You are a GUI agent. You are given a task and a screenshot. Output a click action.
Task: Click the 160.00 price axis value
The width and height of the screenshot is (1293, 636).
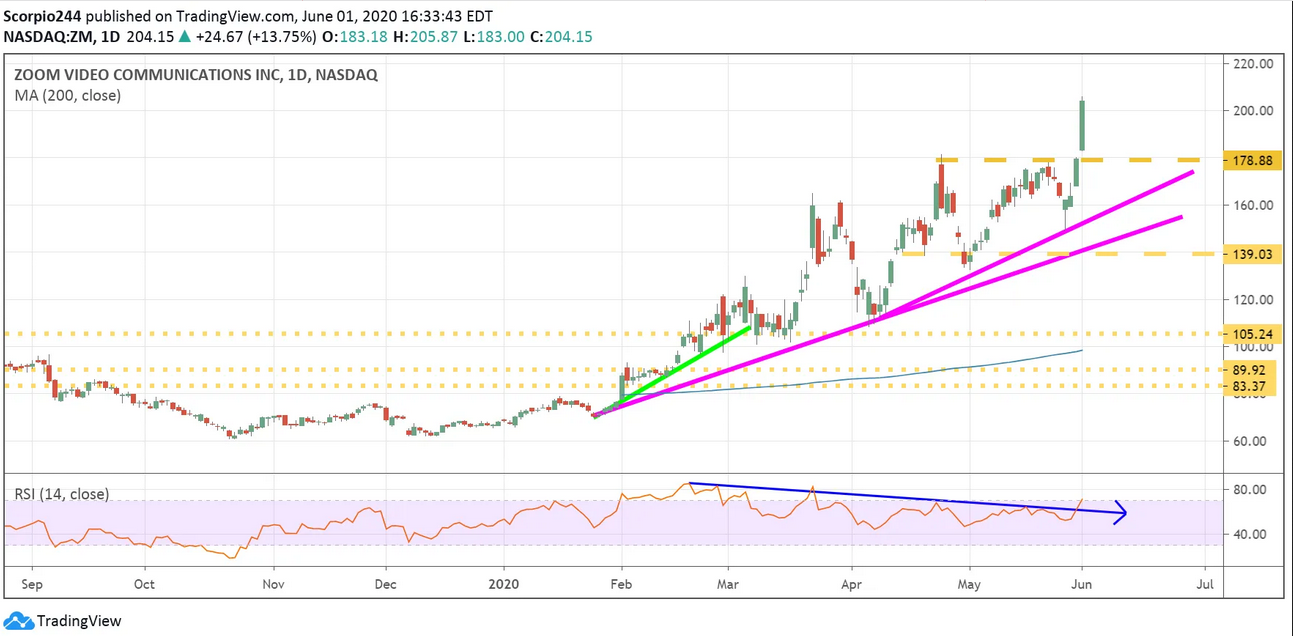tap(1255, 205)
